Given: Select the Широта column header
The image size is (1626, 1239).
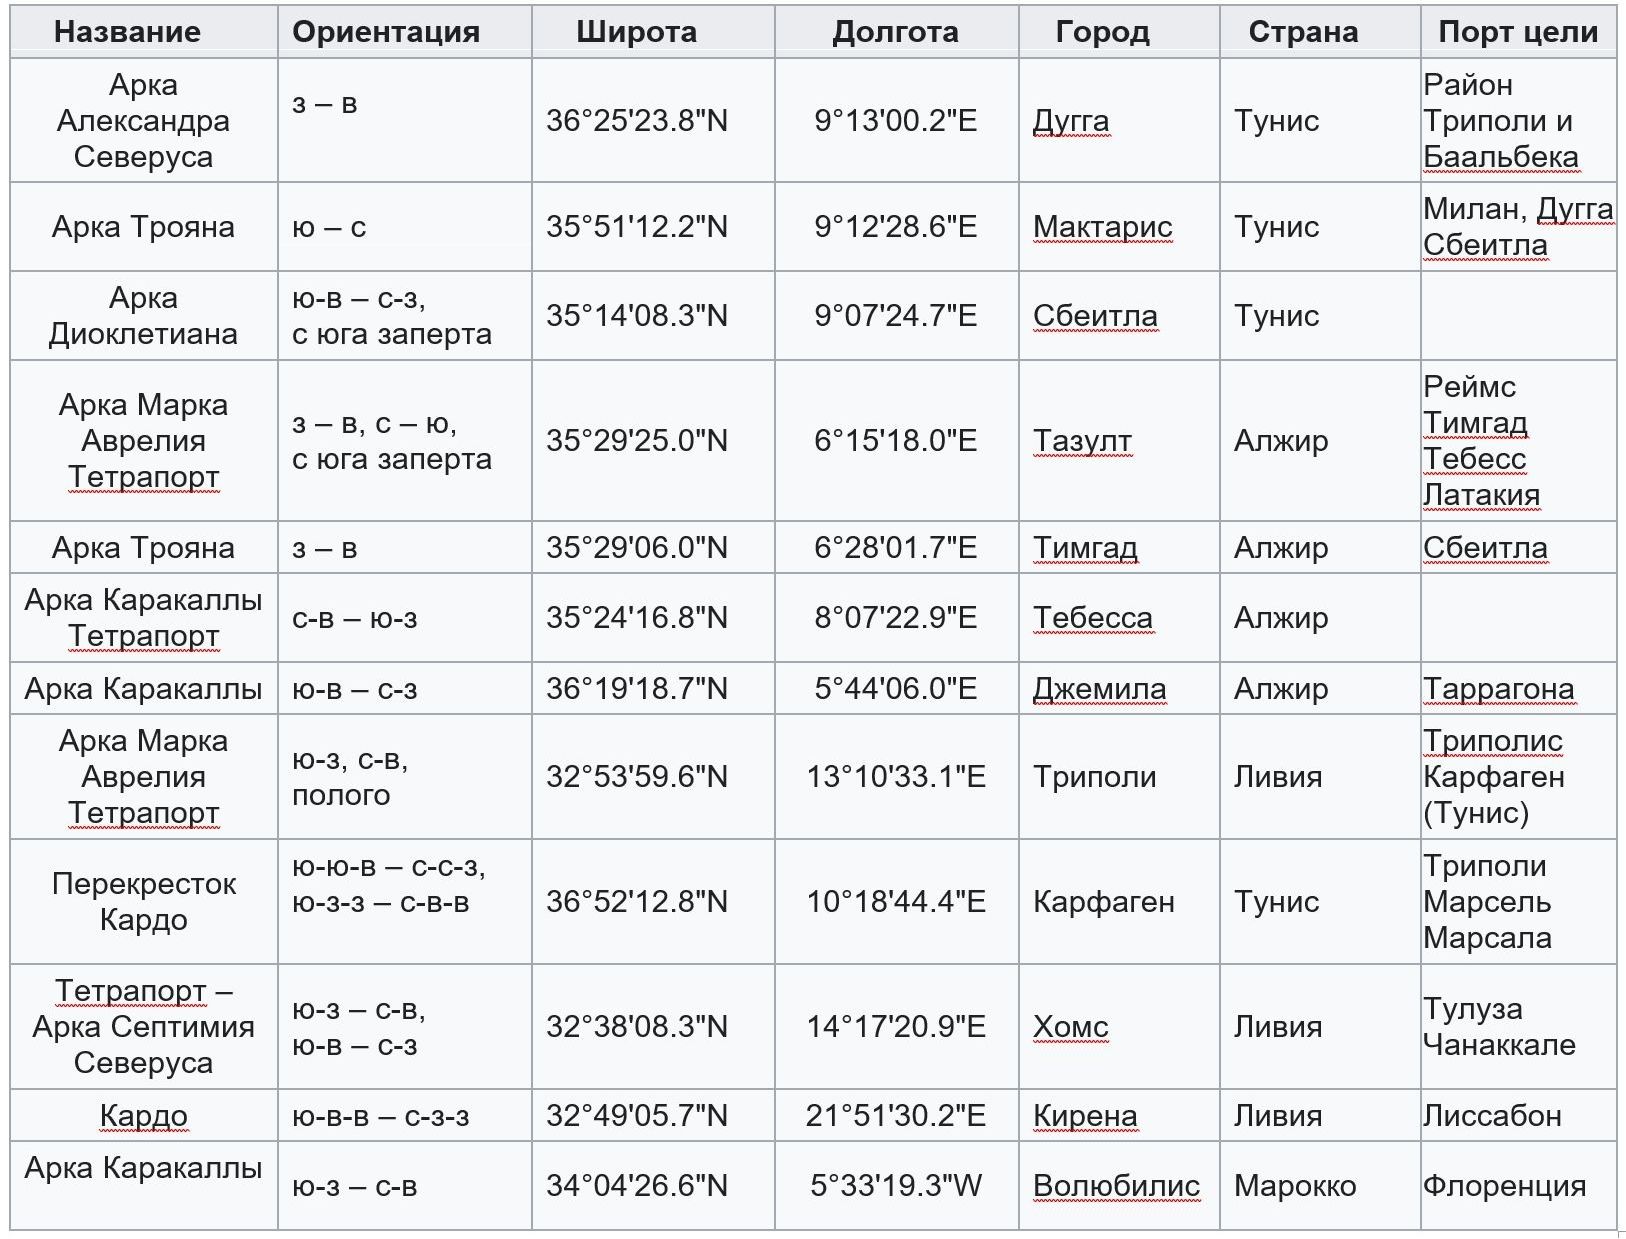Looking at the screenshot, I should pyautogui.click(x=637, y=32).
